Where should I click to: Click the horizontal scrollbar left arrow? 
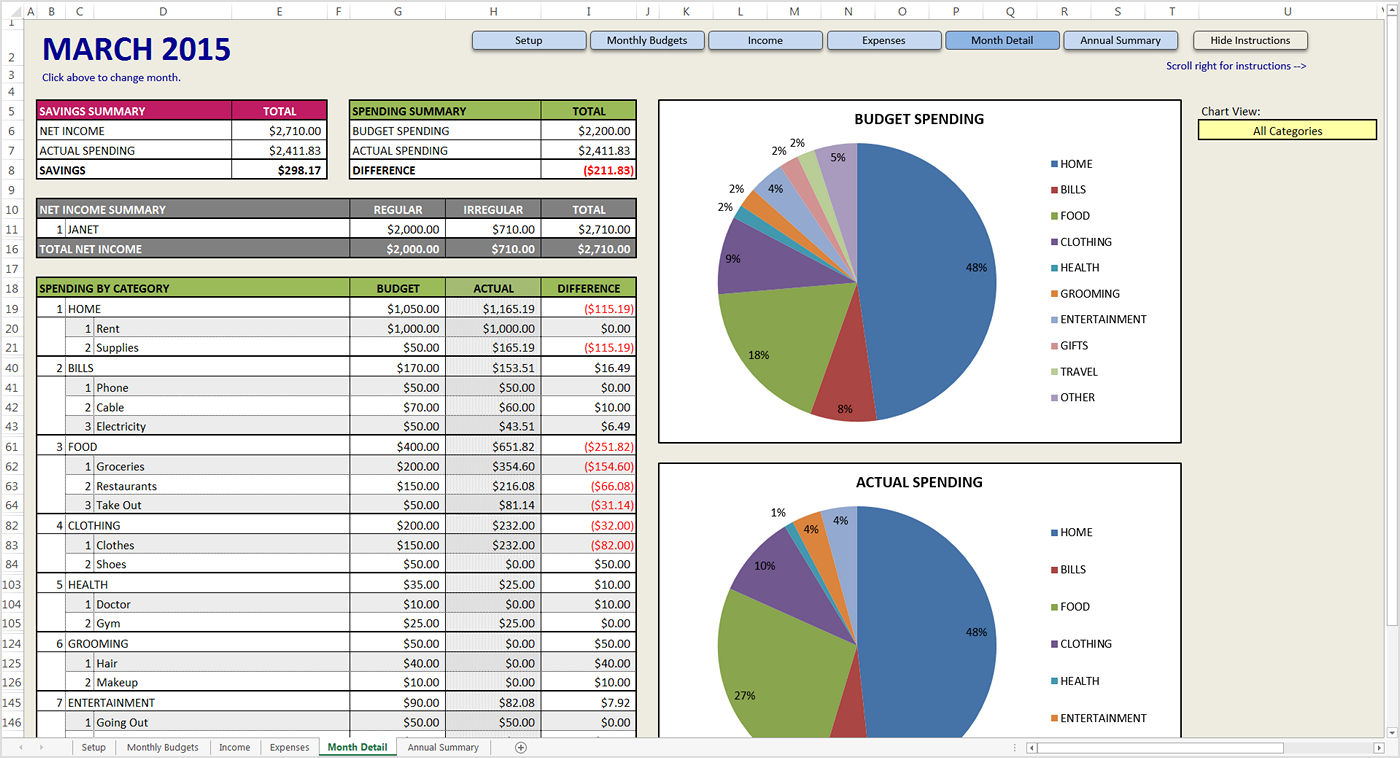[x=1032, y=748]
